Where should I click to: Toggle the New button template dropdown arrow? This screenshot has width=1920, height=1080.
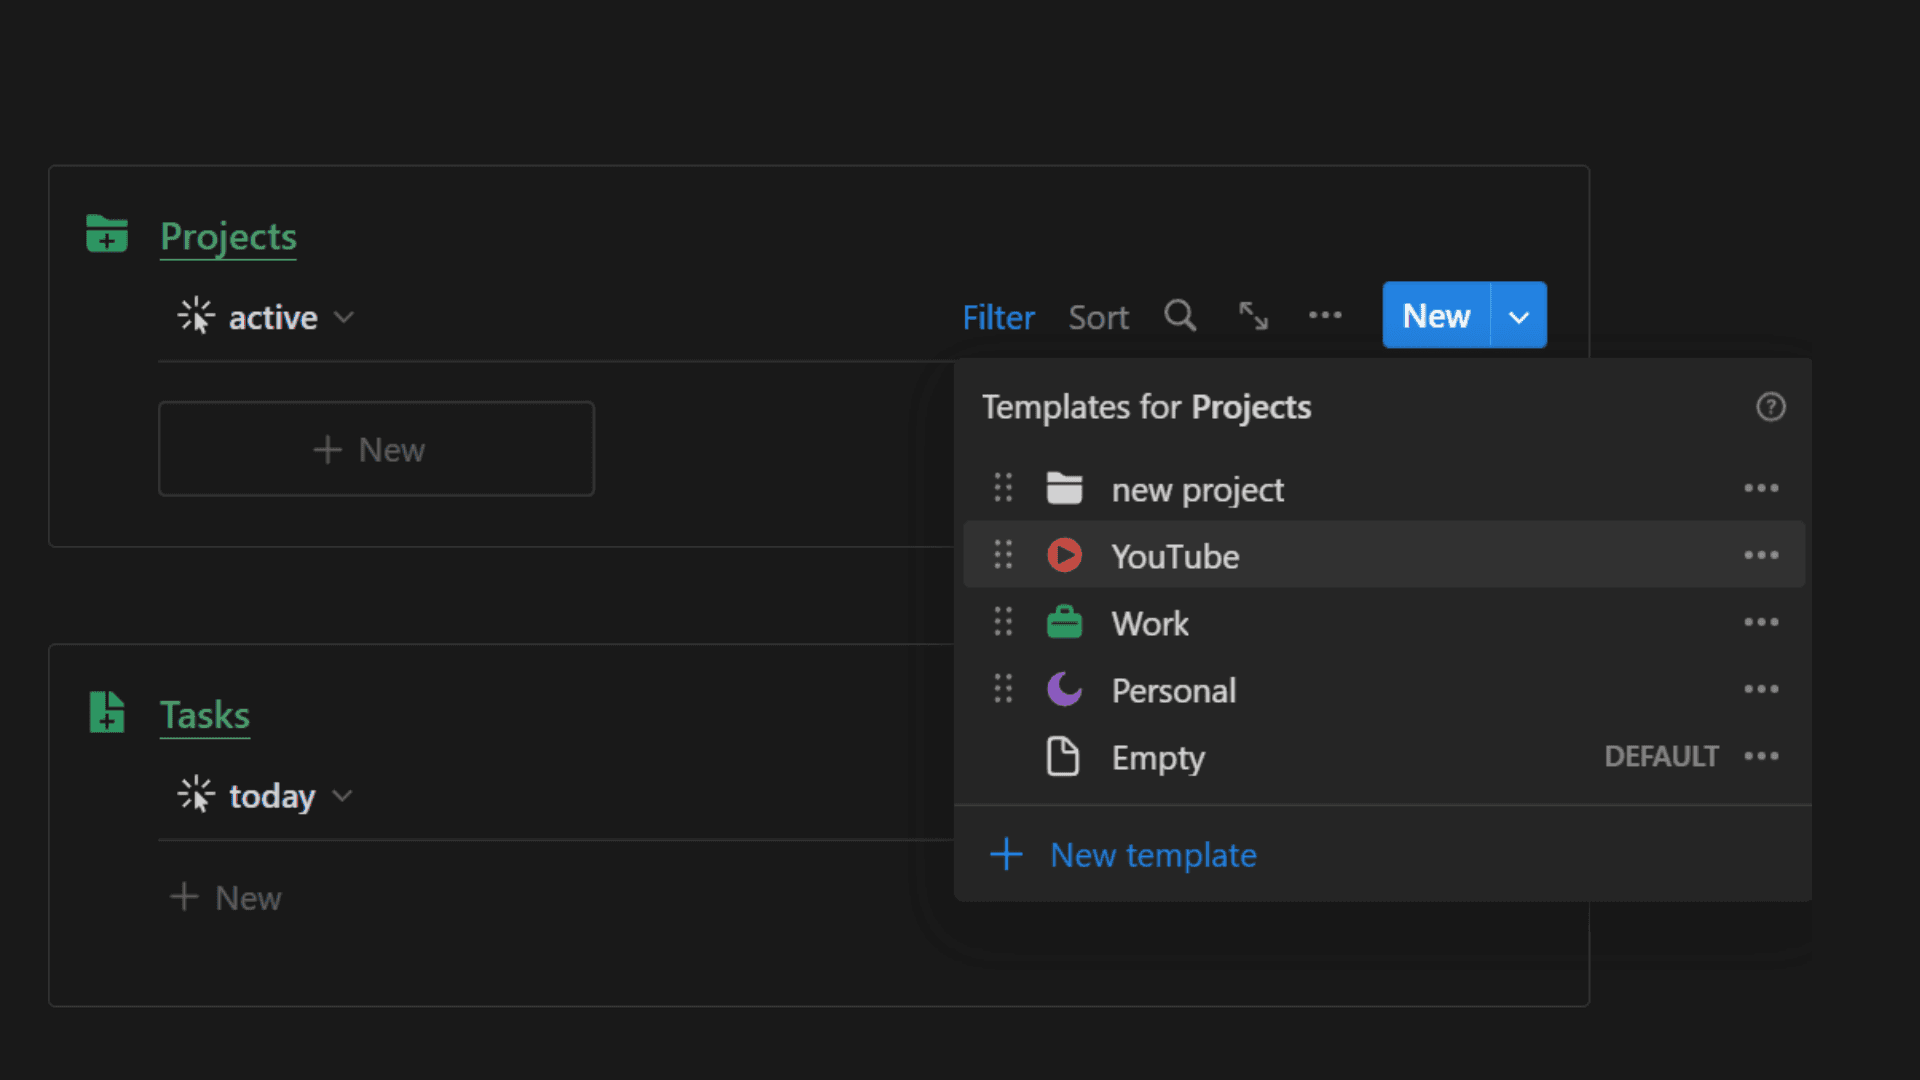(1519, 316)
